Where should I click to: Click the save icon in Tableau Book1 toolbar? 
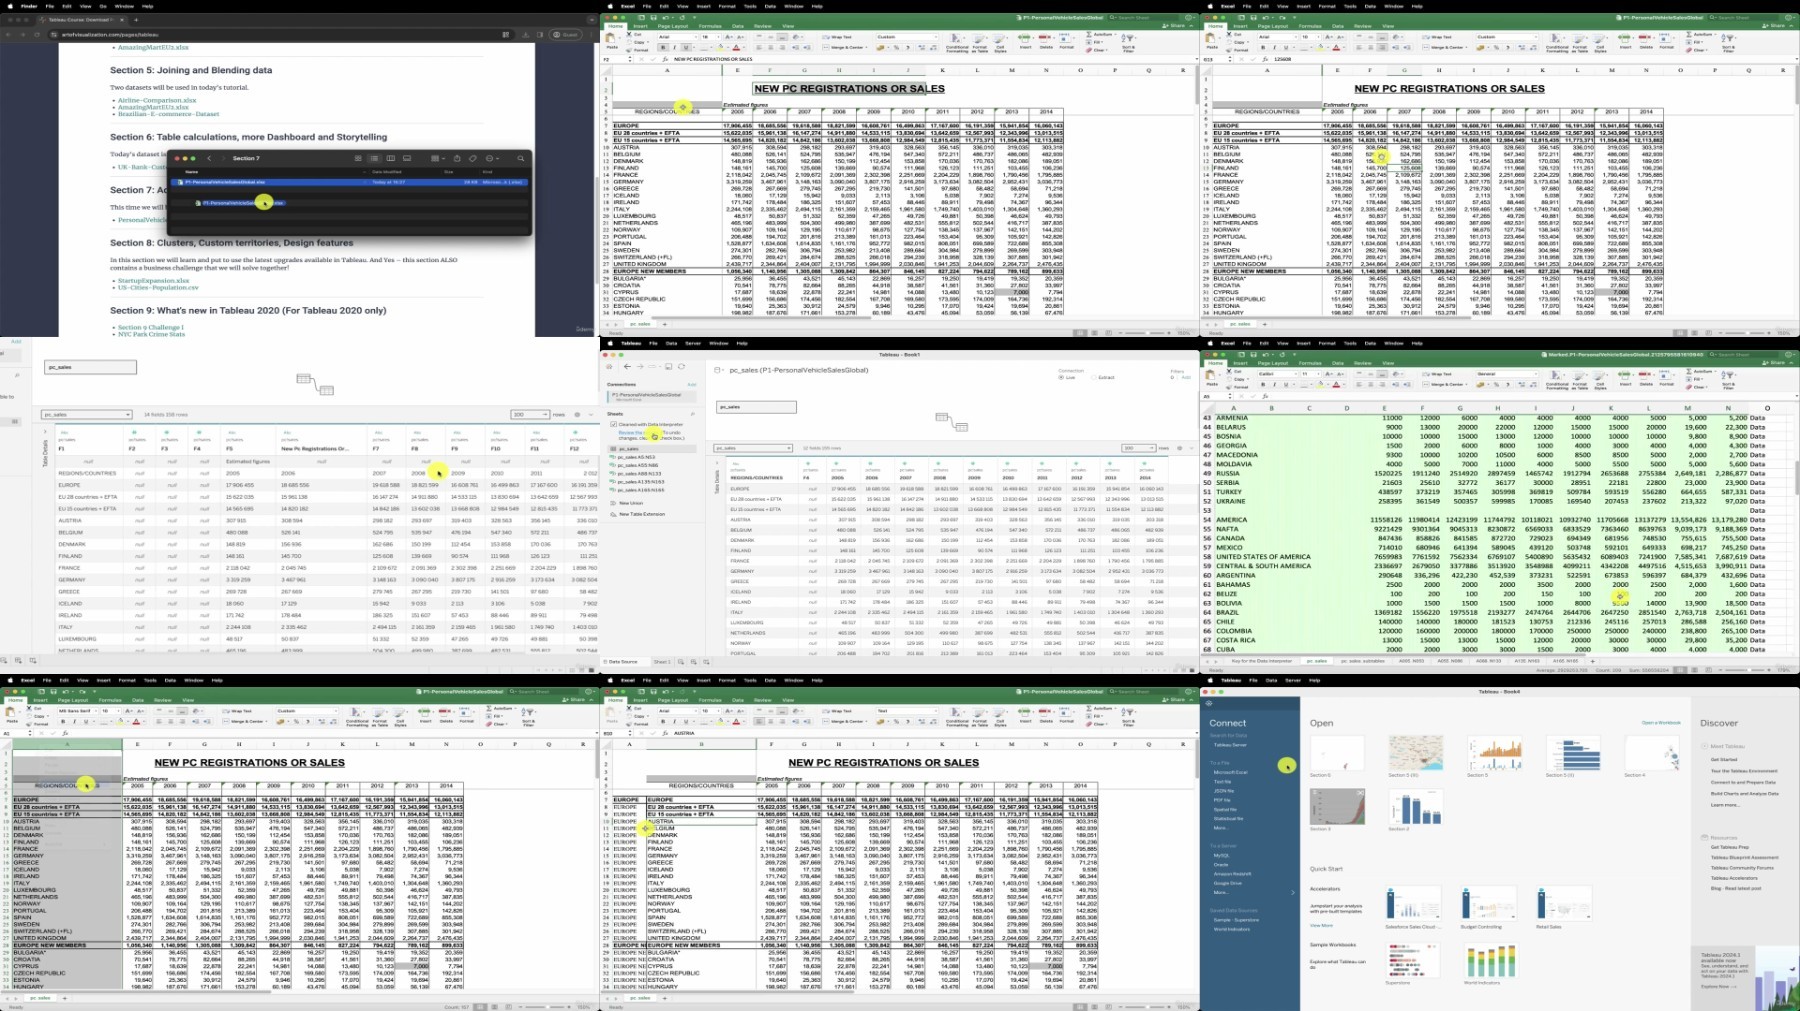coord(668,367)
